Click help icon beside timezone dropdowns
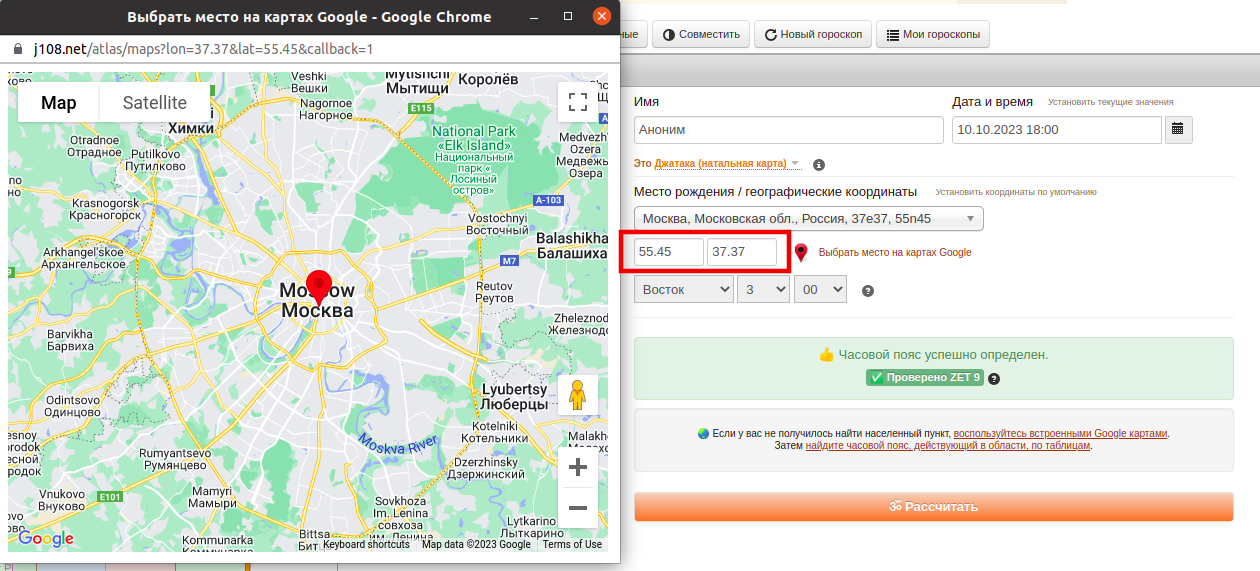The width and height of the screenshot is (1260, 571). coord(868,291)
